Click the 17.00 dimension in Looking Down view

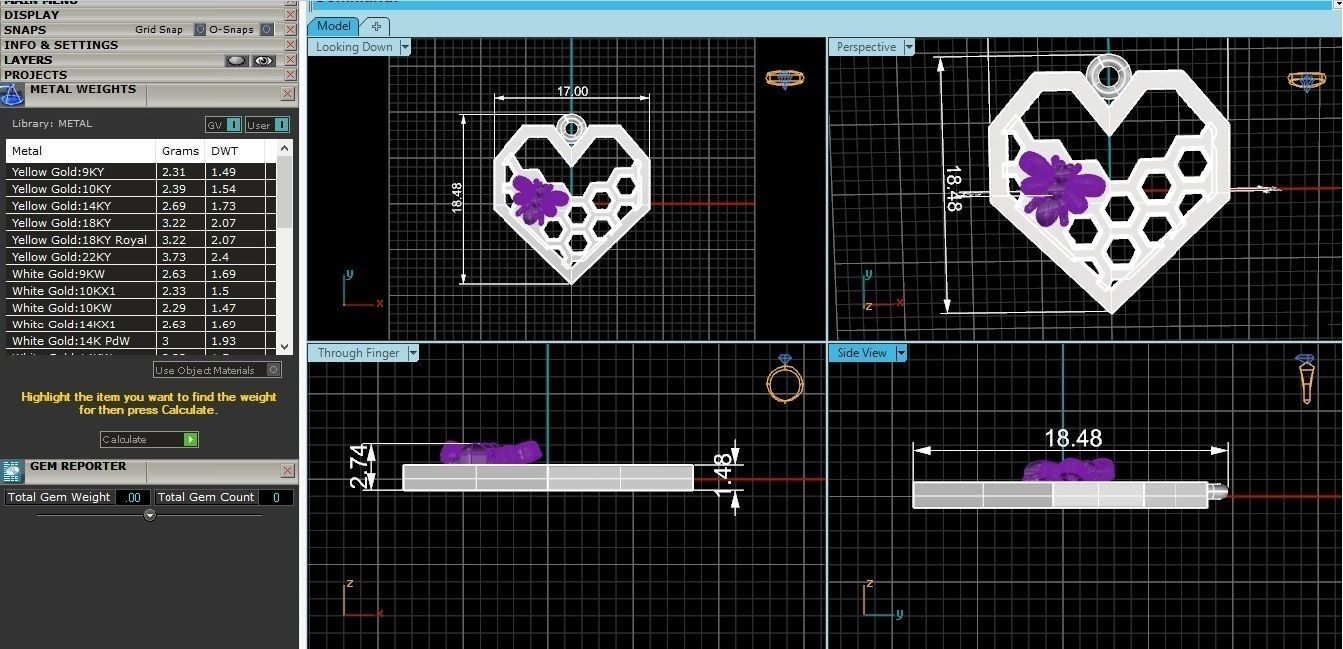click(x=572, y=91)
